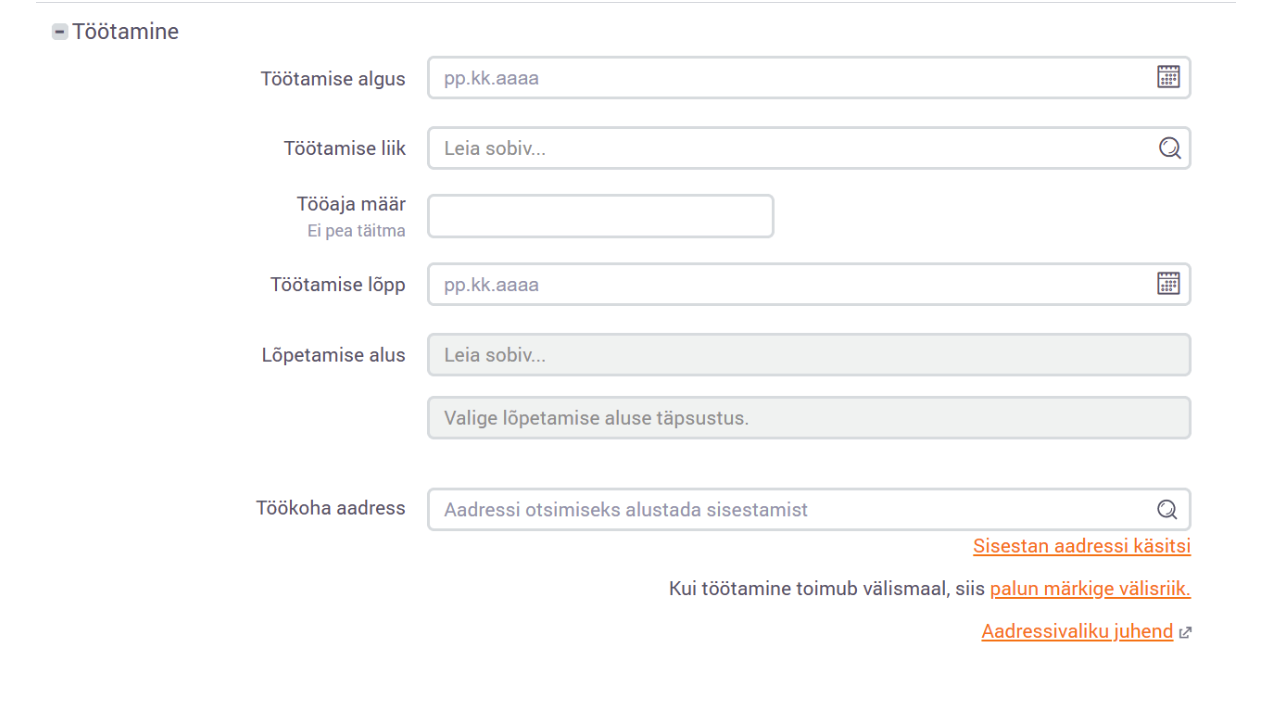The image size is (1284, 706).
Task: Open the Aadressivaliku juhend guide link
Action: 1077,632
